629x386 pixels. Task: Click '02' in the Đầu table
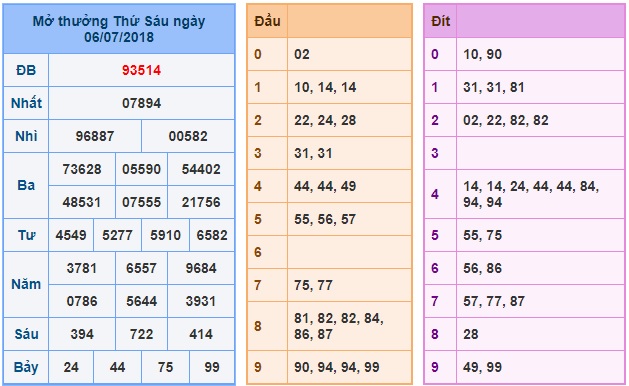302,54
